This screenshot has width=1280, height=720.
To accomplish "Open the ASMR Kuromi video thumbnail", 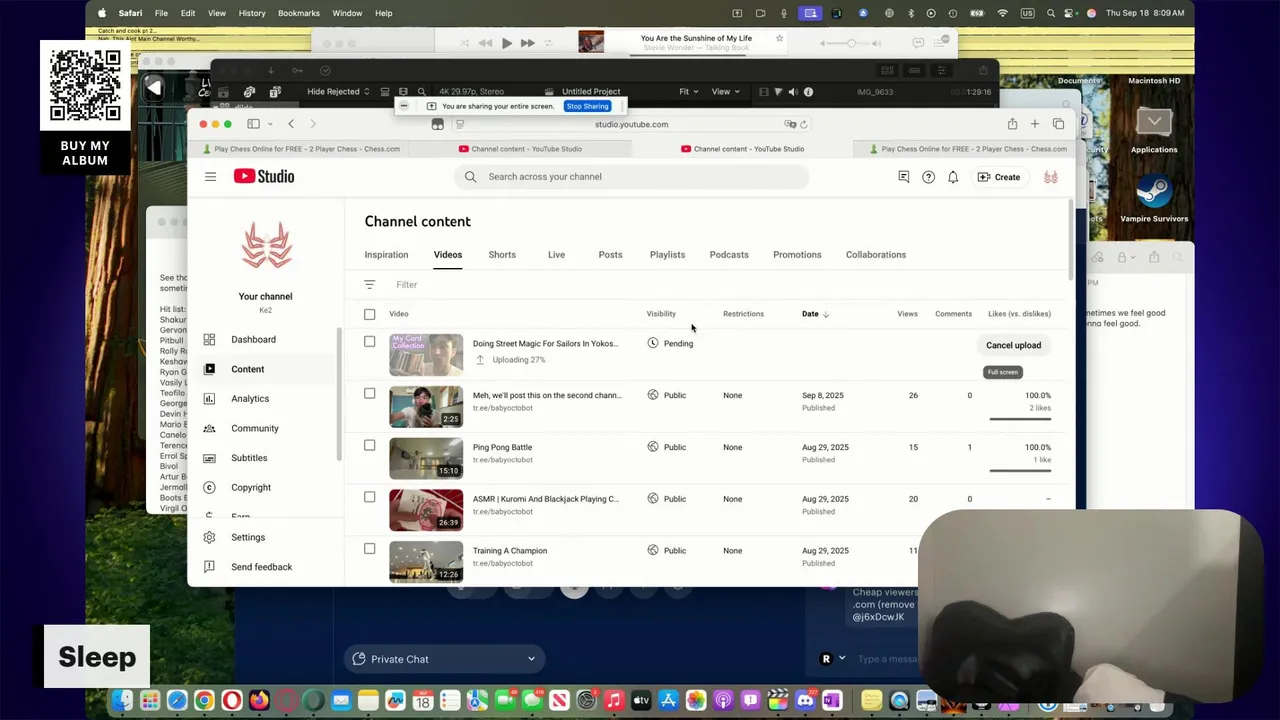I will [x=426, y=509].
